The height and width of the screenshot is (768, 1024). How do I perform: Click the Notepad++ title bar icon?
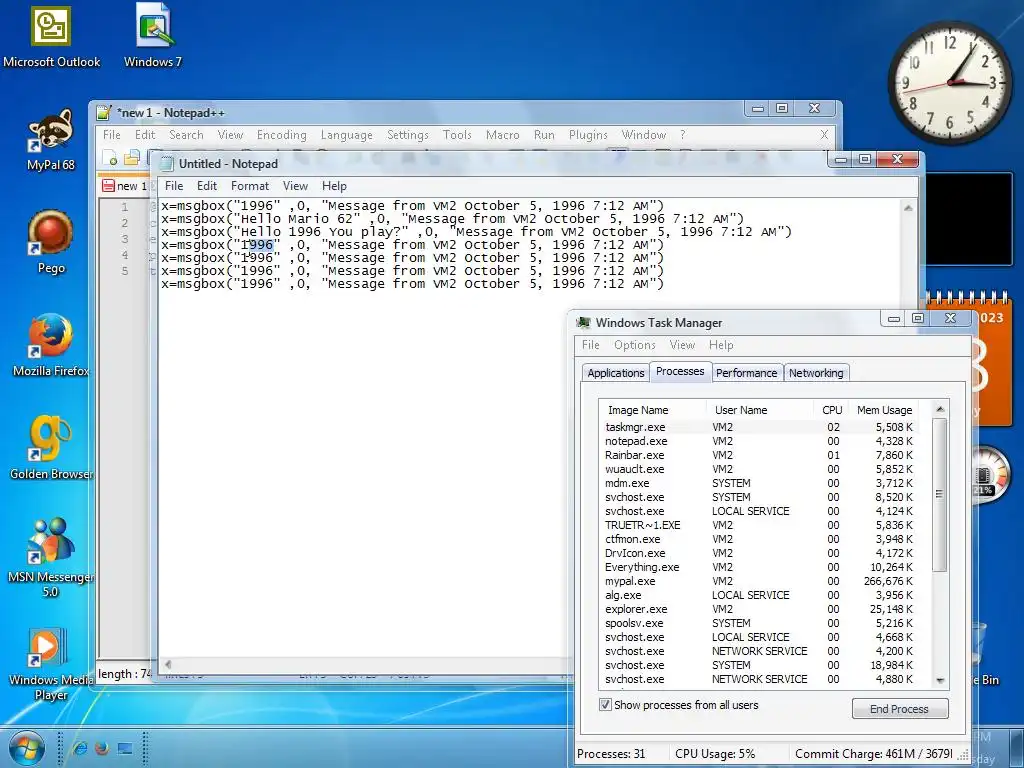coord(104,112)
